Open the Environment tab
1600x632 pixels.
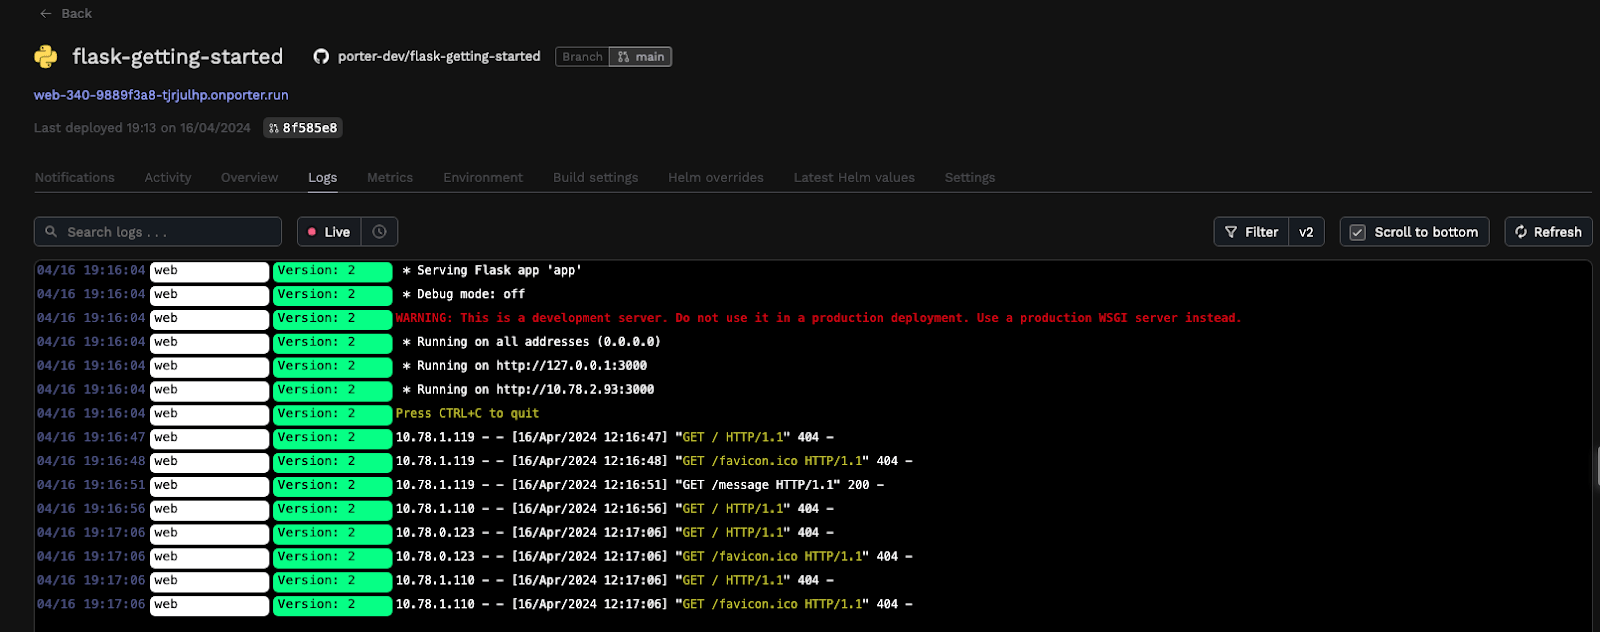(x=483, y=178)
